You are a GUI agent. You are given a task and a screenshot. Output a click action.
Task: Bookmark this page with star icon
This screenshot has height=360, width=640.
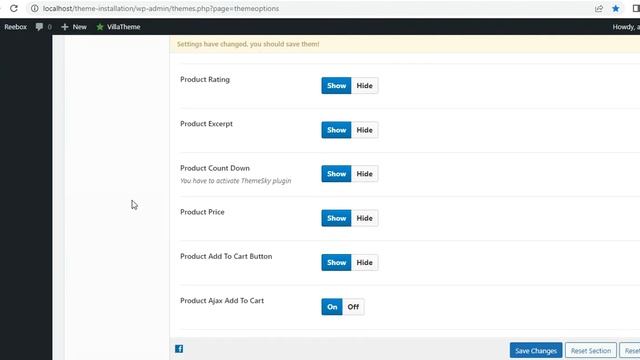click(616, 8)
